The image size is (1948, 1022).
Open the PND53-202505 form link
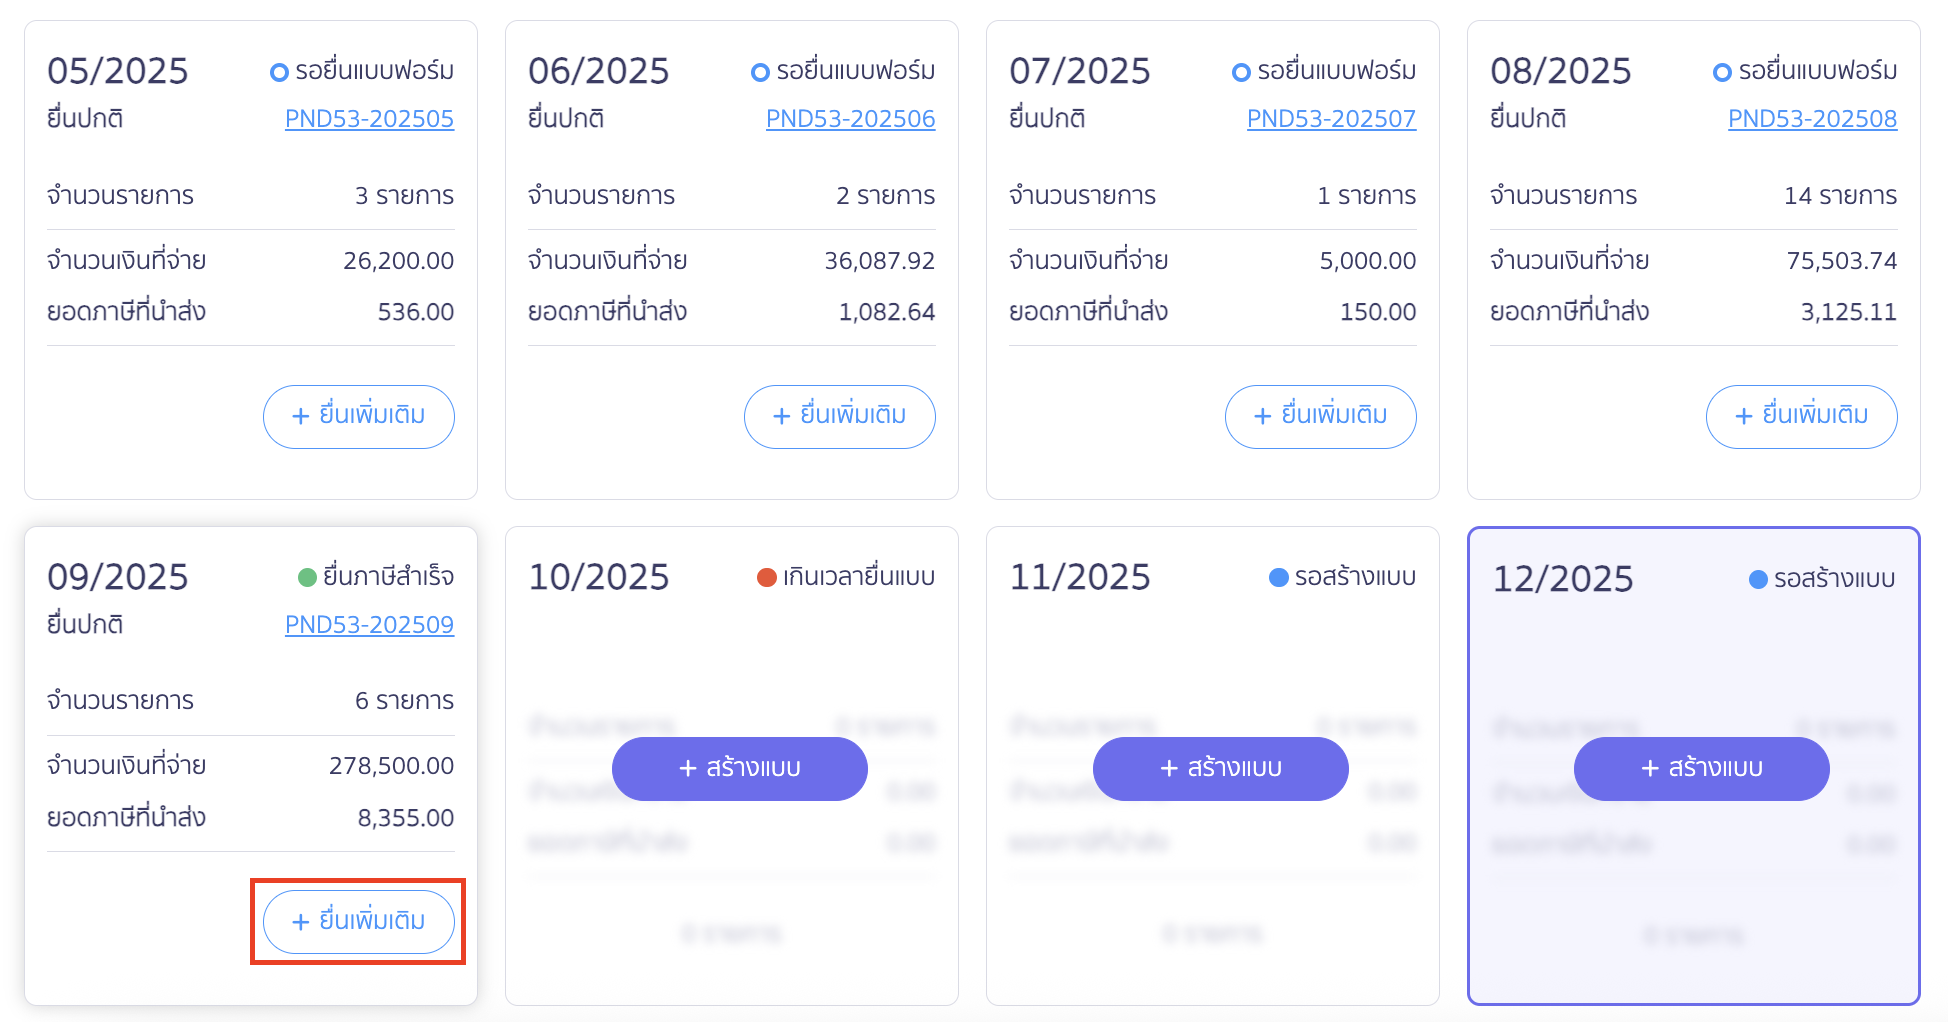[369, 118]
